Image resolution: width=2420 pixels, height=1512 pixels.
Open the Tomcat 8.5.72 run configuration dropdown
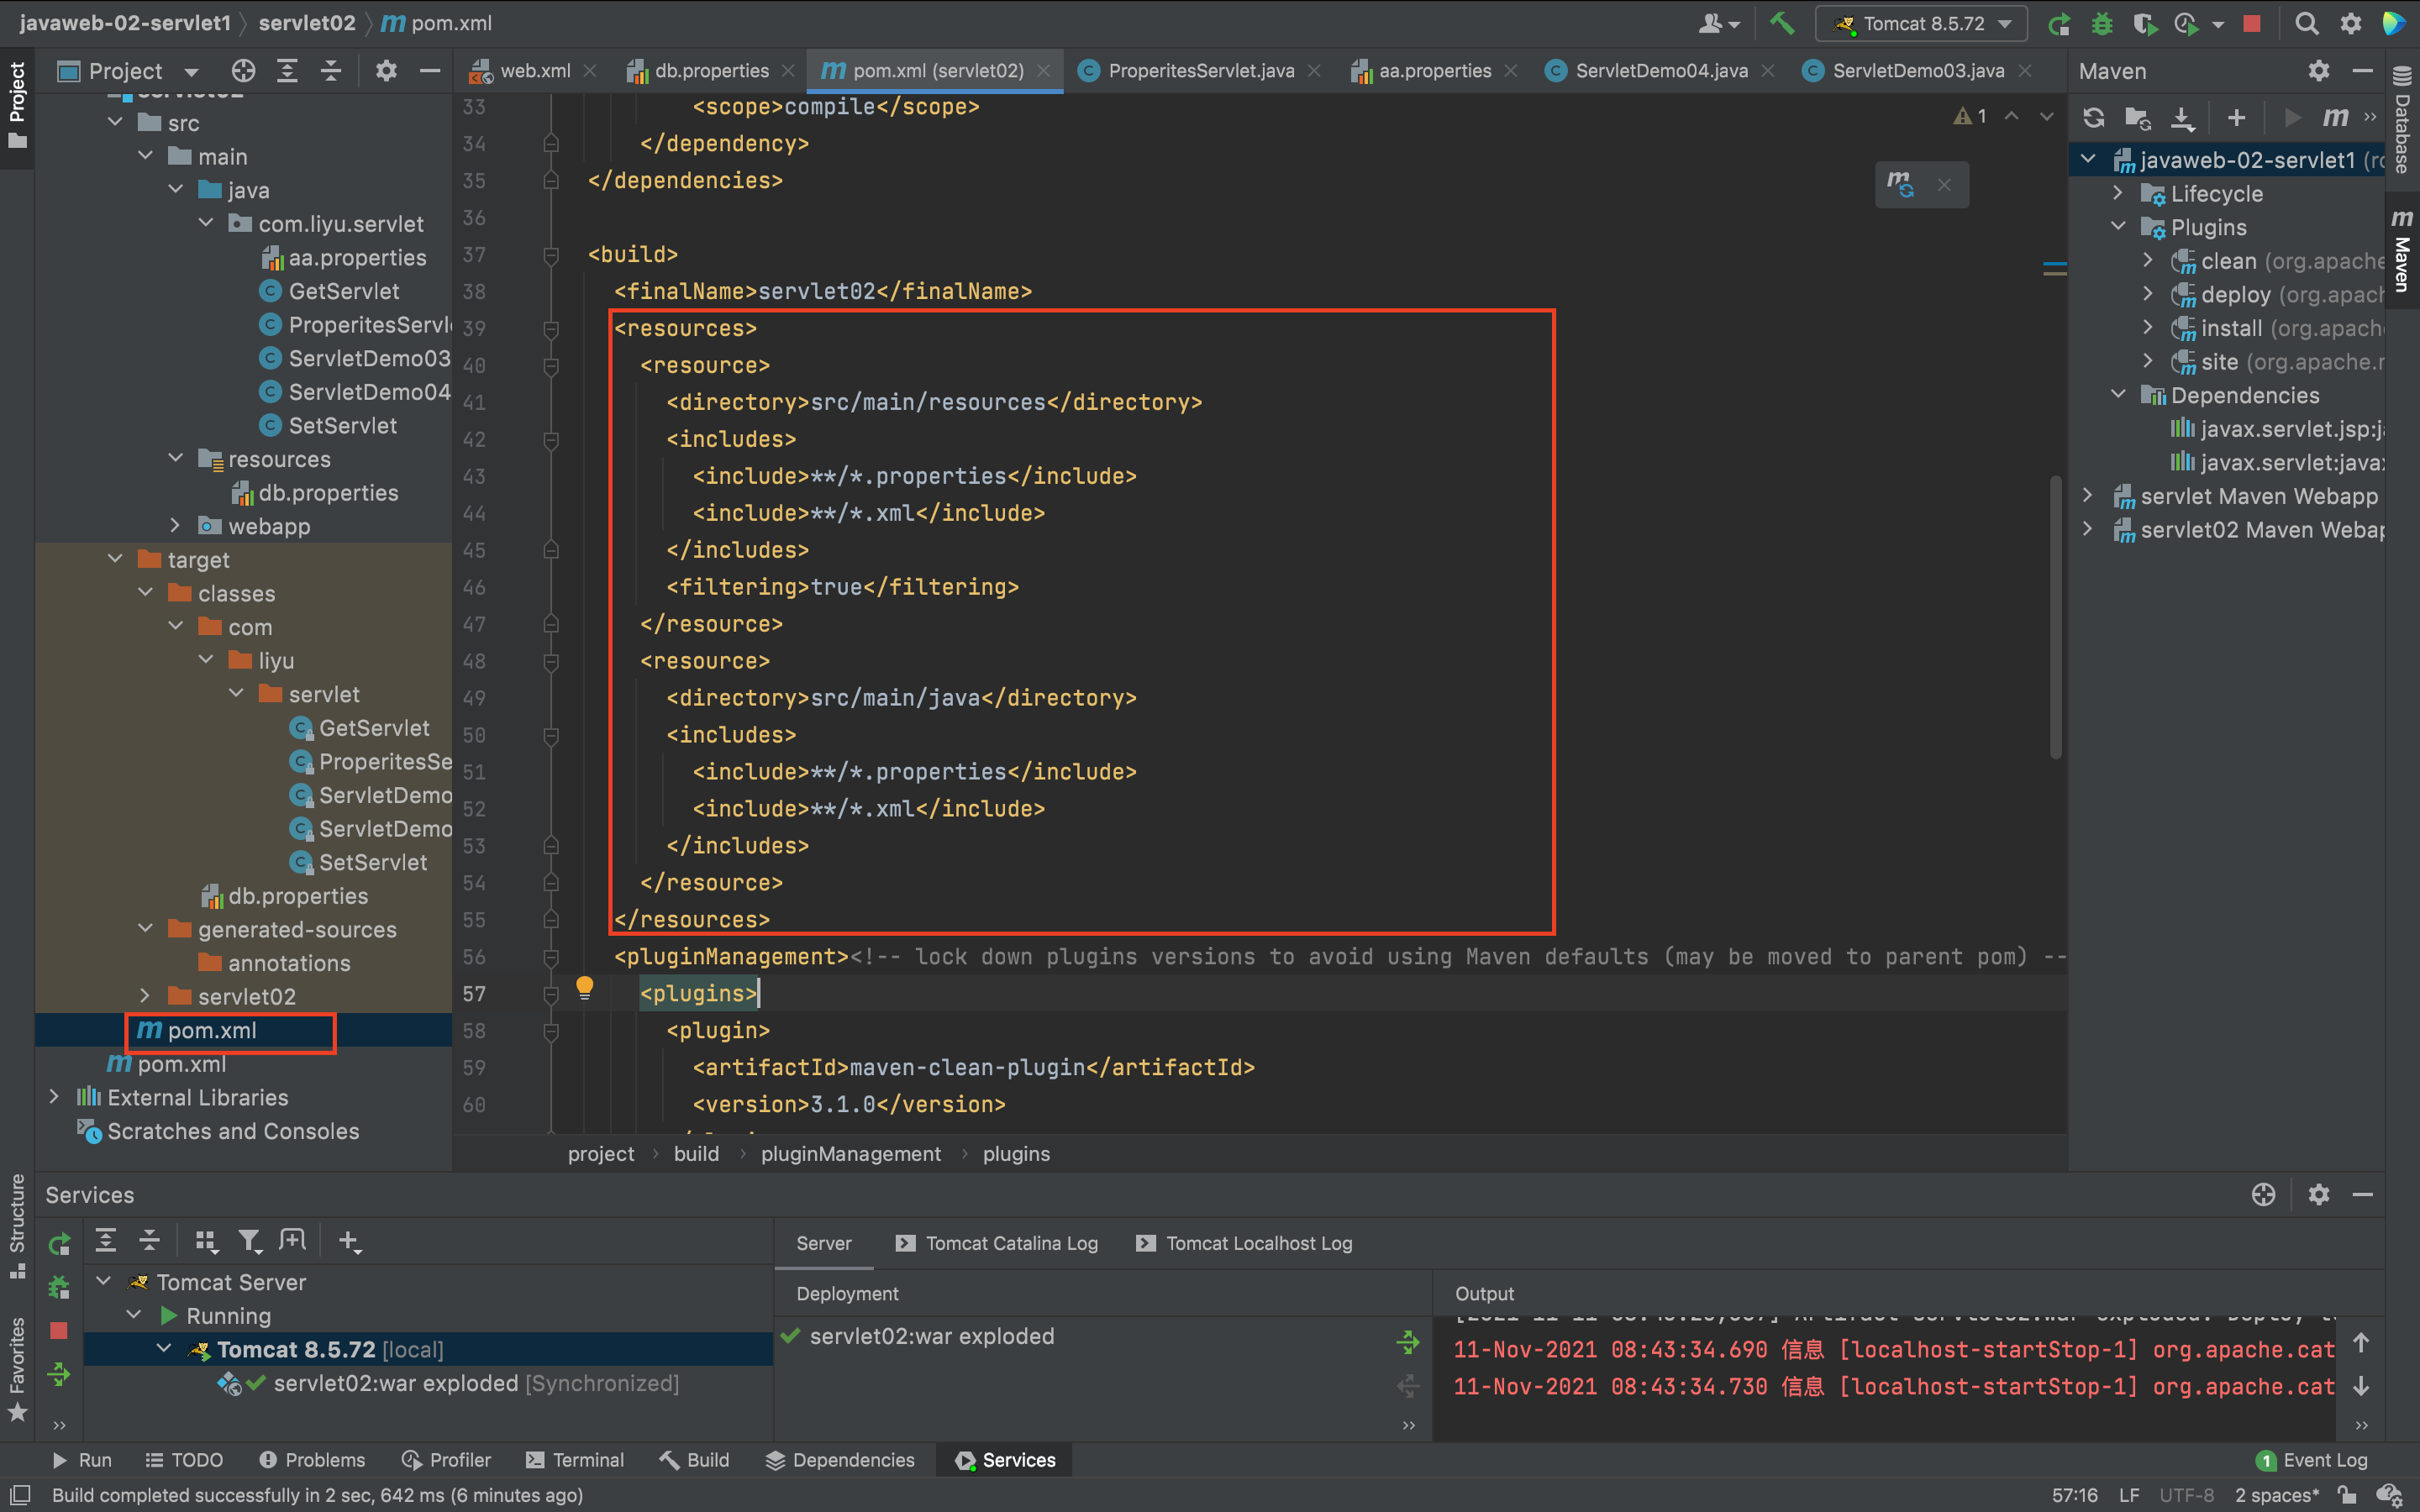tap(1921, 23)
